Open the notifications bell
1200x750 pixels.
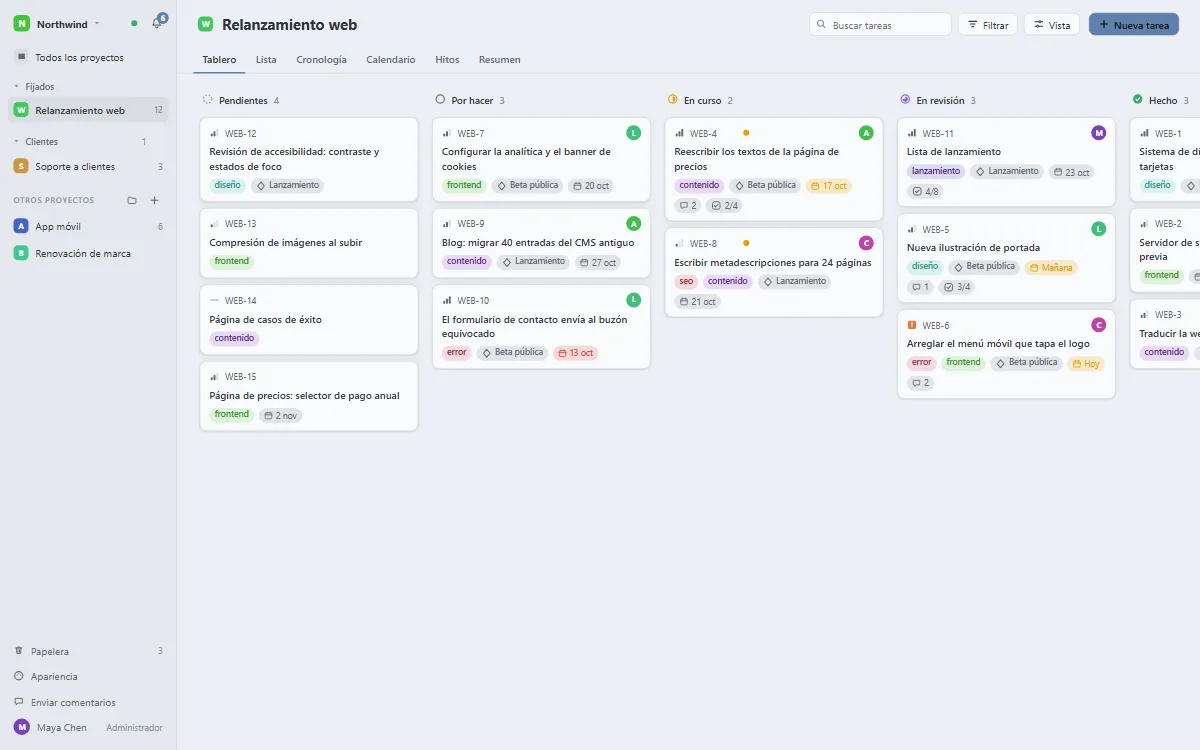157,23
